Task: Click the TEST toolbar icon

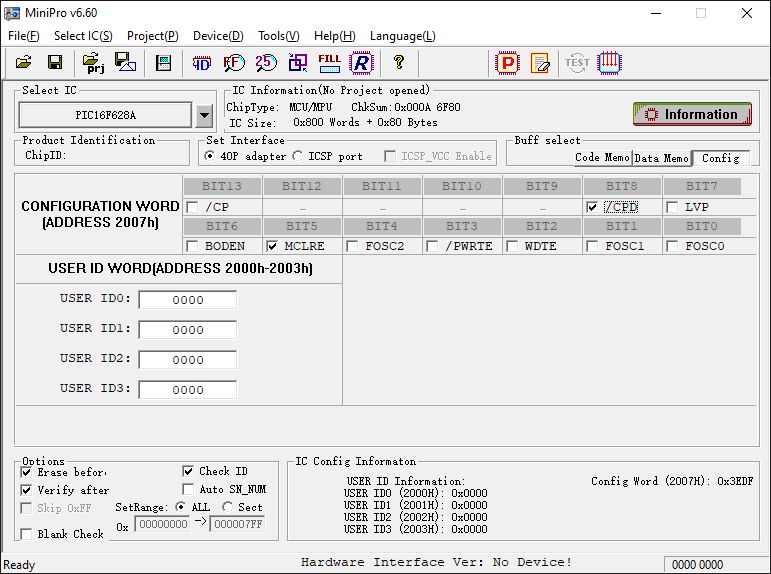Action: 577,63
